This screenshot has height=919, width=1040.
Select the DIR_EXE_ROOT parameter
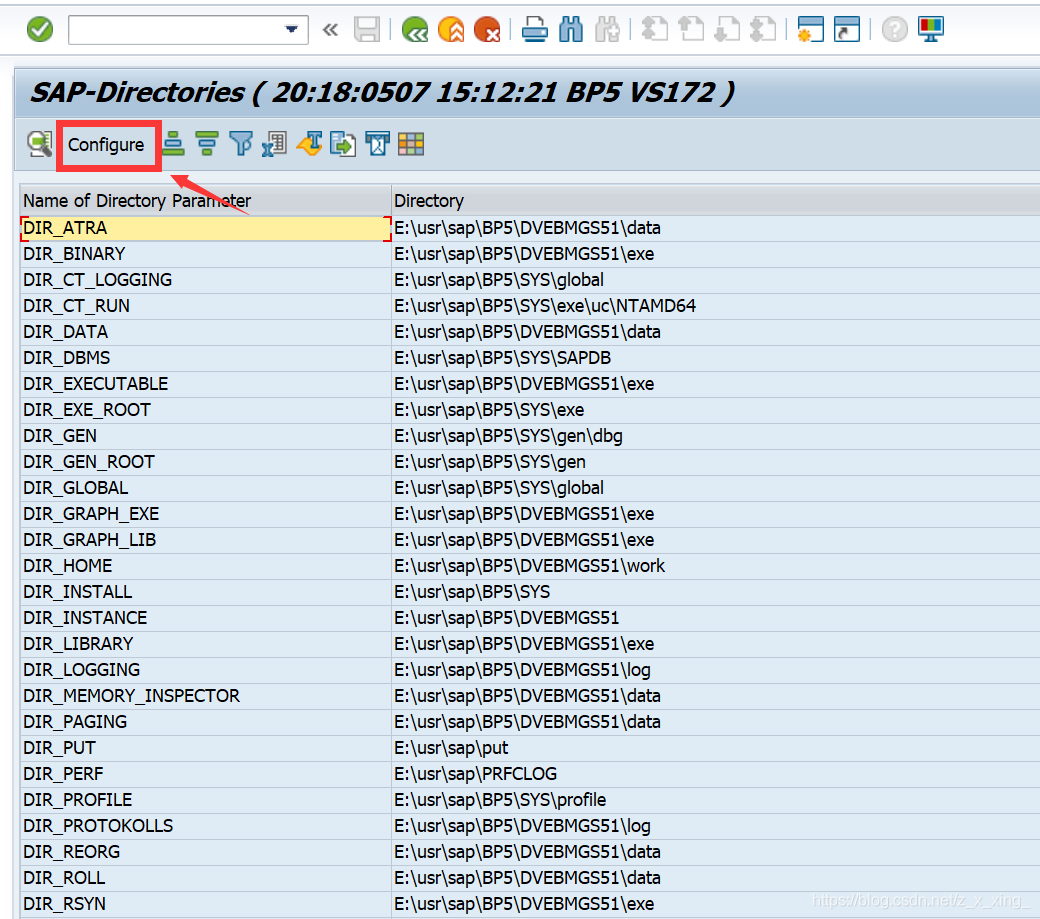[206, 410]
